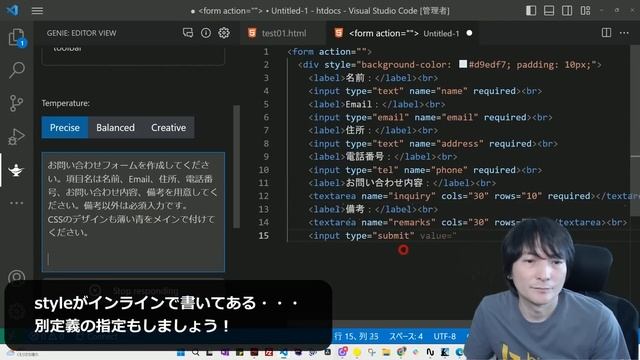The height and width of the screenshot is (360, 640).
Task: Open the Explorer view in activity bar
Action: tap(17, 38)
